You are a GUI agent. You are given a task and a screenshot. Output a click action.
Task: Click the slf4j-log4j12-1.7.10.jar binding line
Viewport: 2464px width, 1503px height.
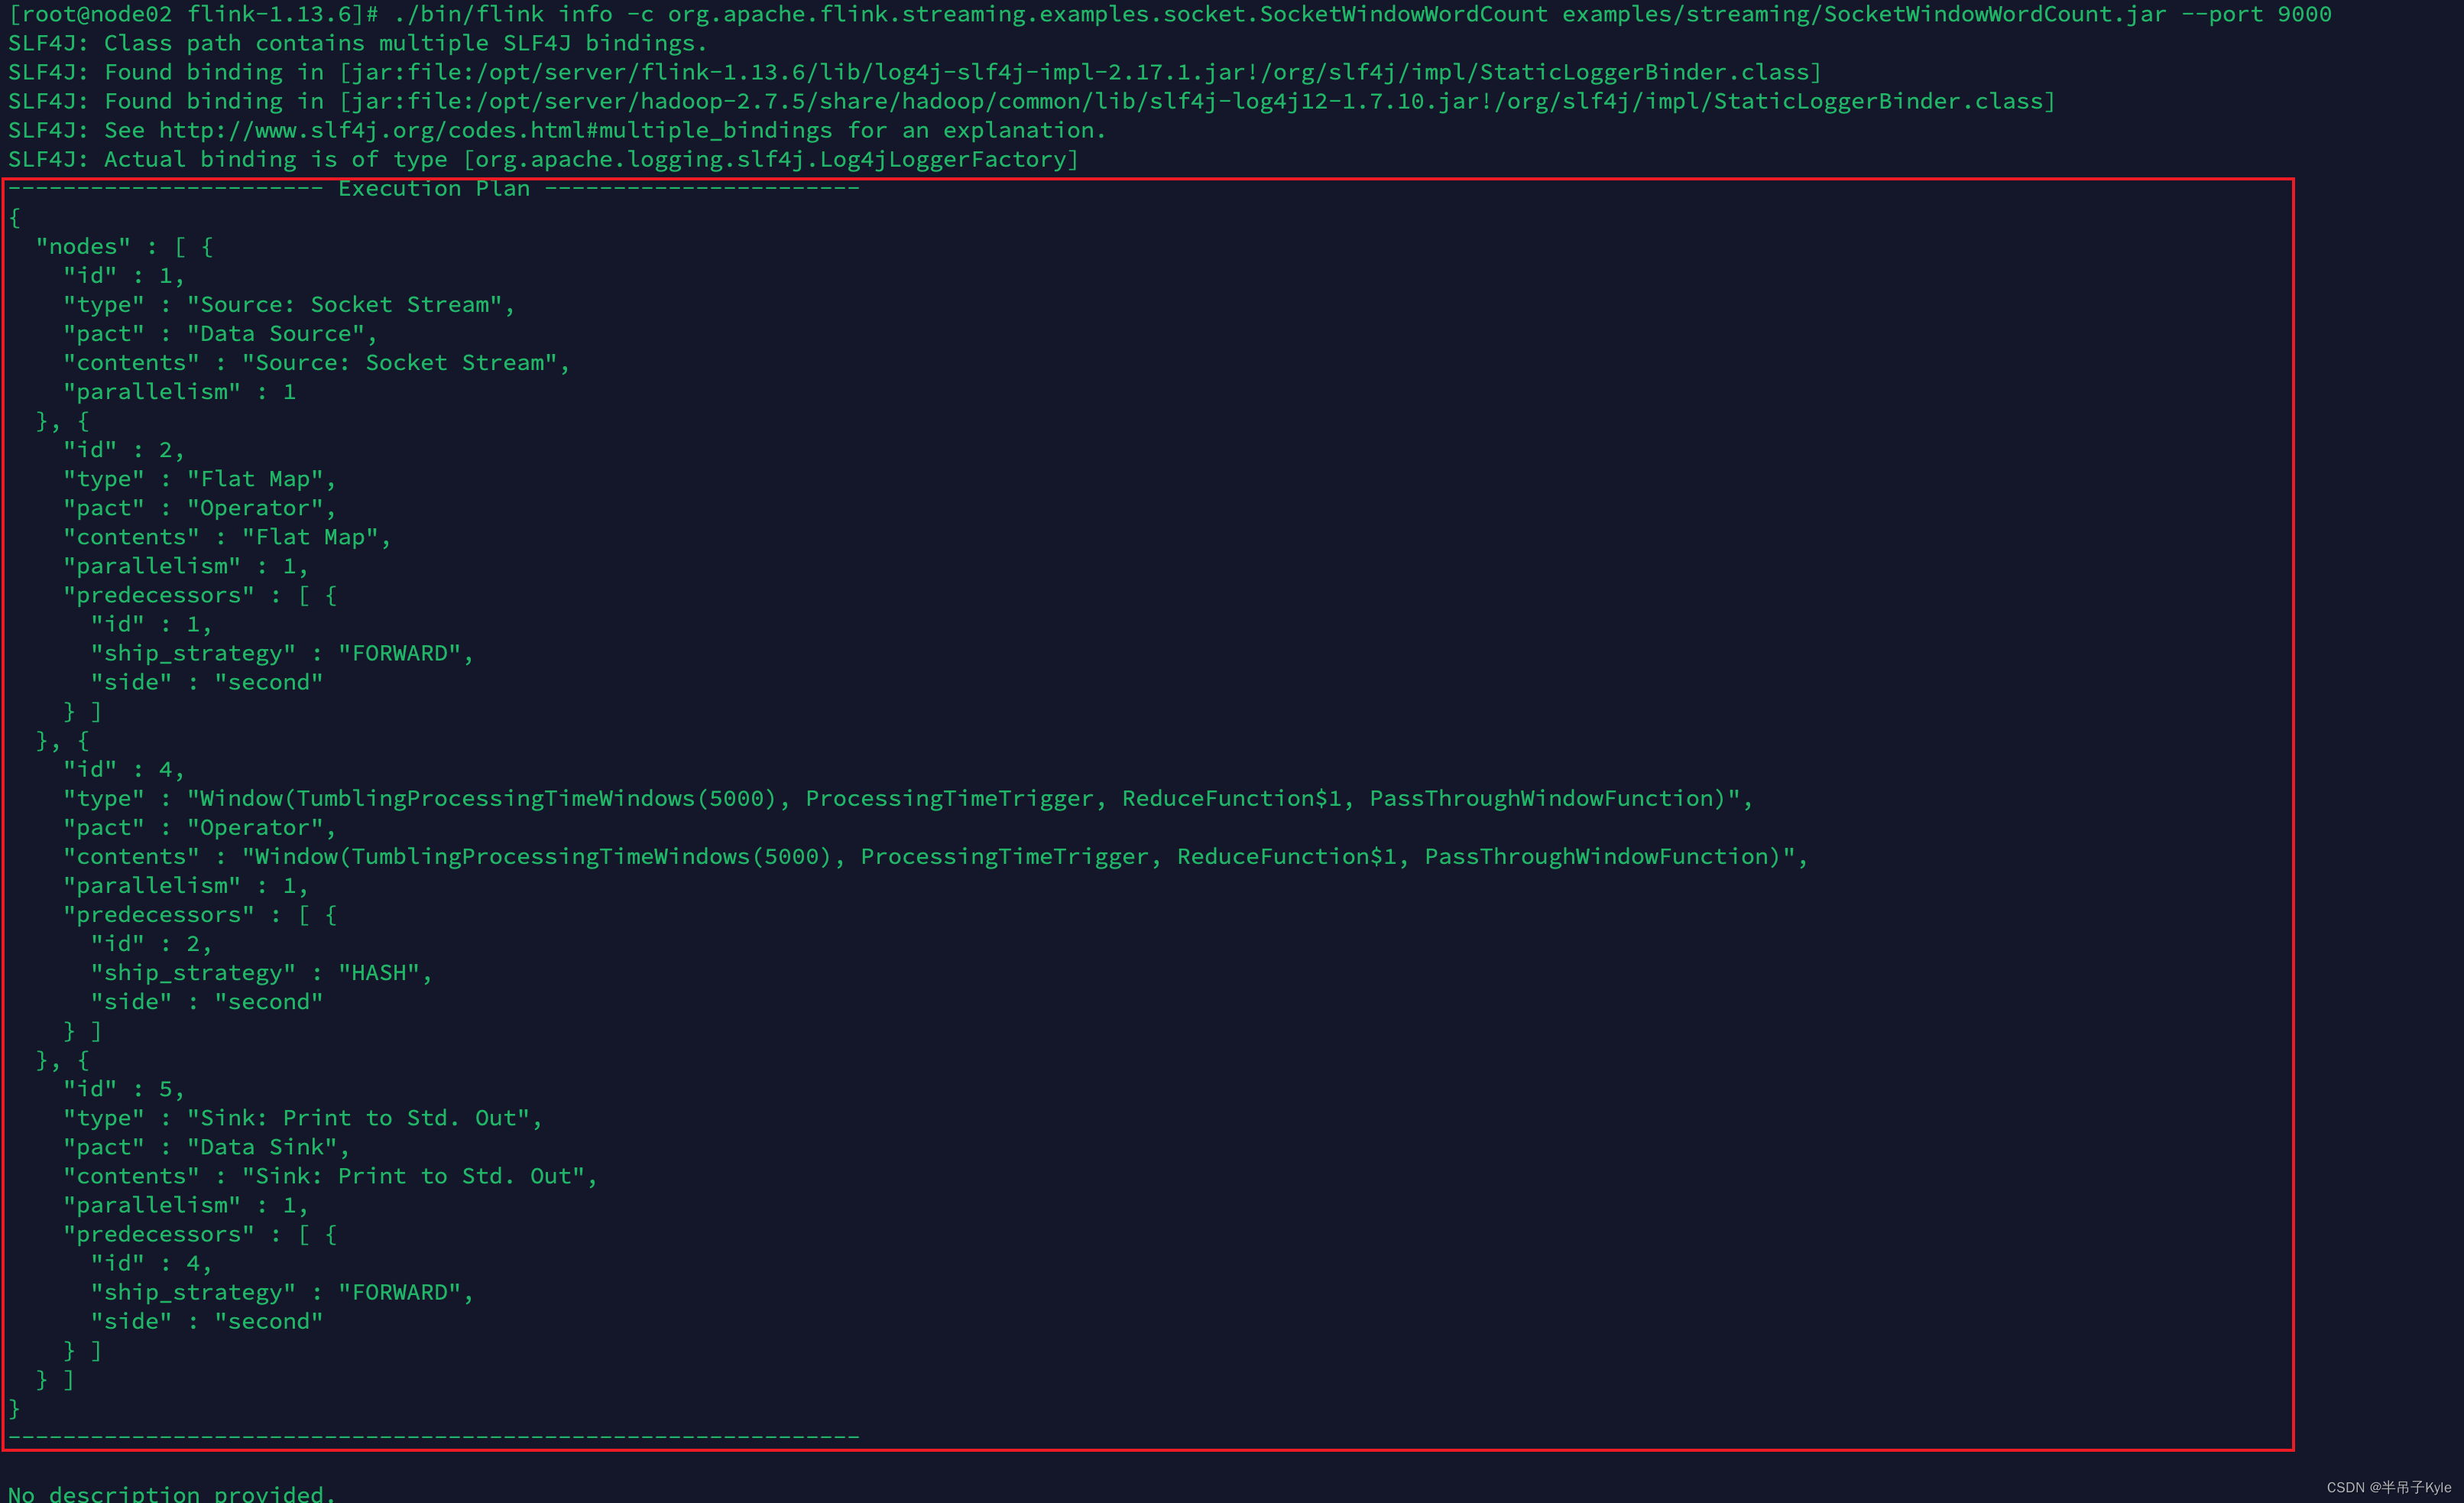pyautogui.click(x=1032, y=102)
